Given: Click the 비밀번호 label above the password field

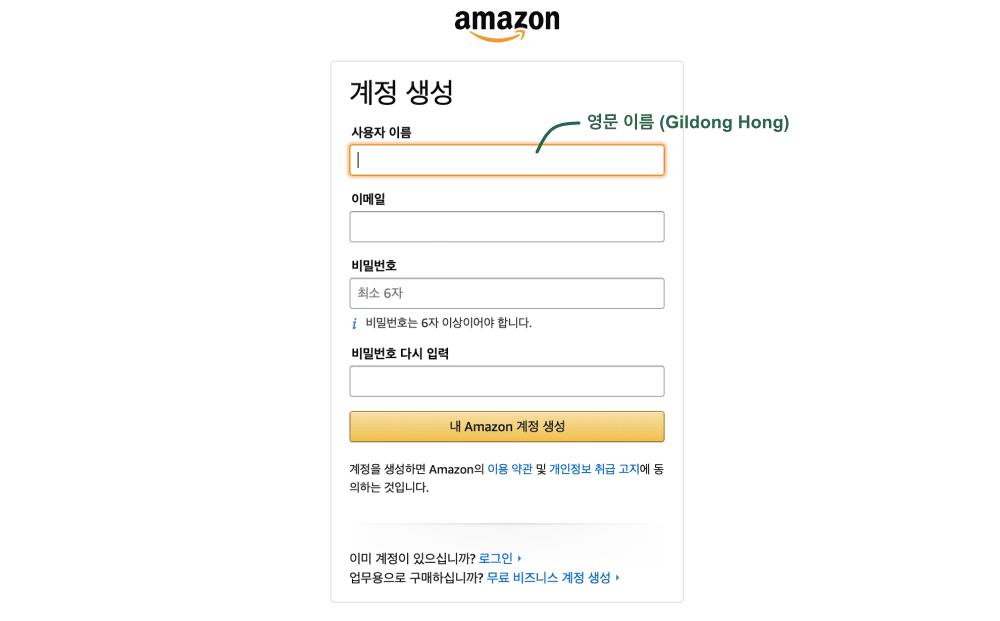Looking at the screenshot, I should [374, 265].
